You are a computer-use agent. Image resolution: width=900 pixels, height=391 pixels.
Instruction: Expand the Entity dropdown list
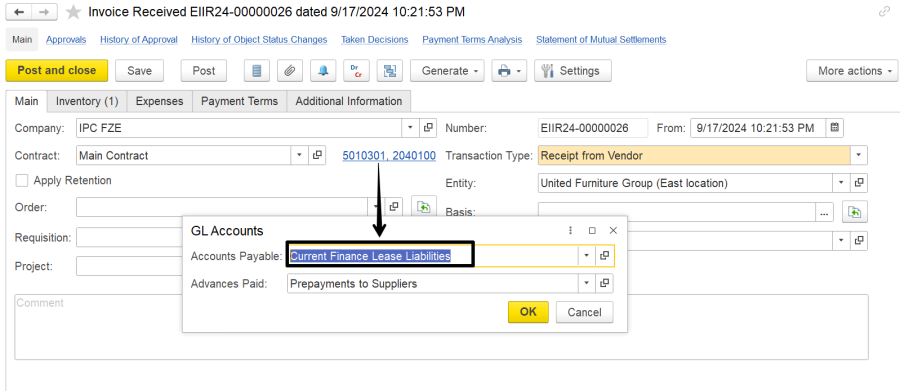[841, 183]
